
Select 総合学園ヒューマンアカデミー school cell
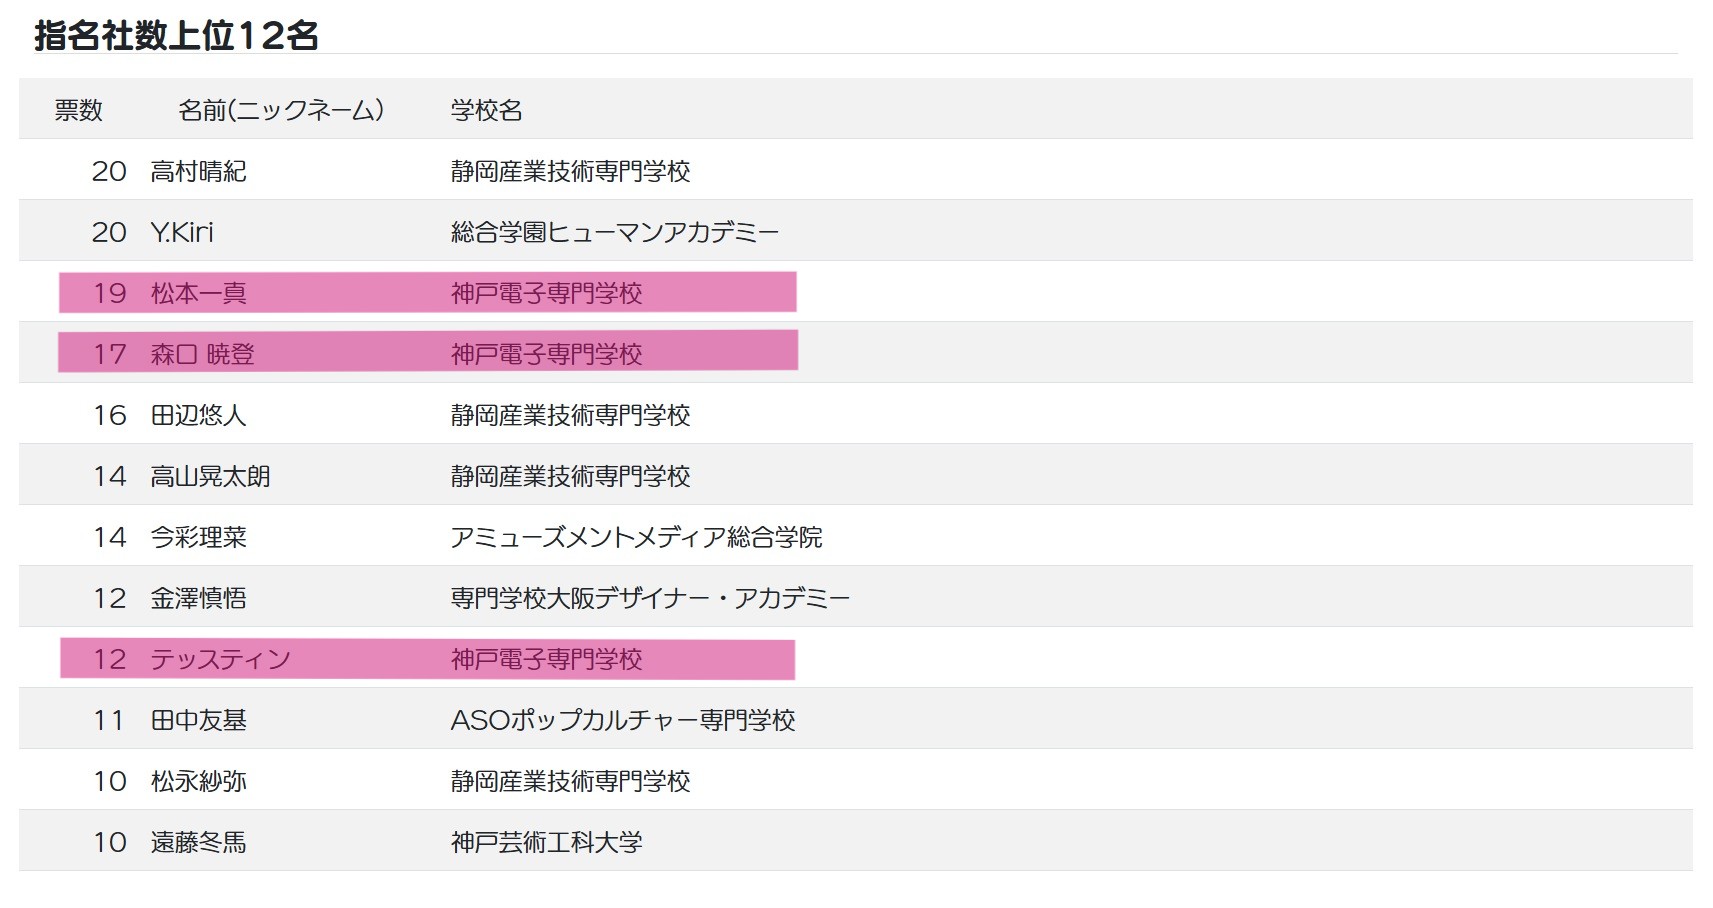[614, 232]
